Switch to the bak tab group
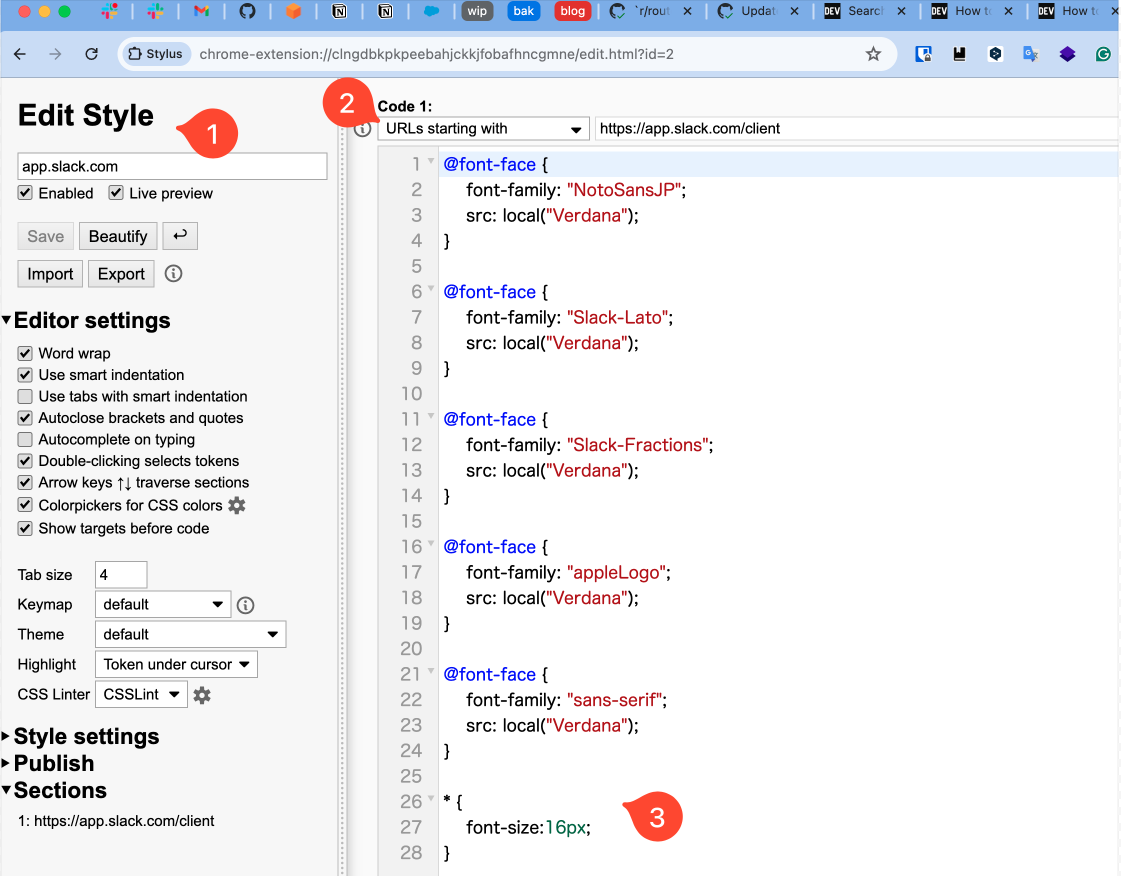This screenshot has height=876, width=1121. tap(523, 11)
